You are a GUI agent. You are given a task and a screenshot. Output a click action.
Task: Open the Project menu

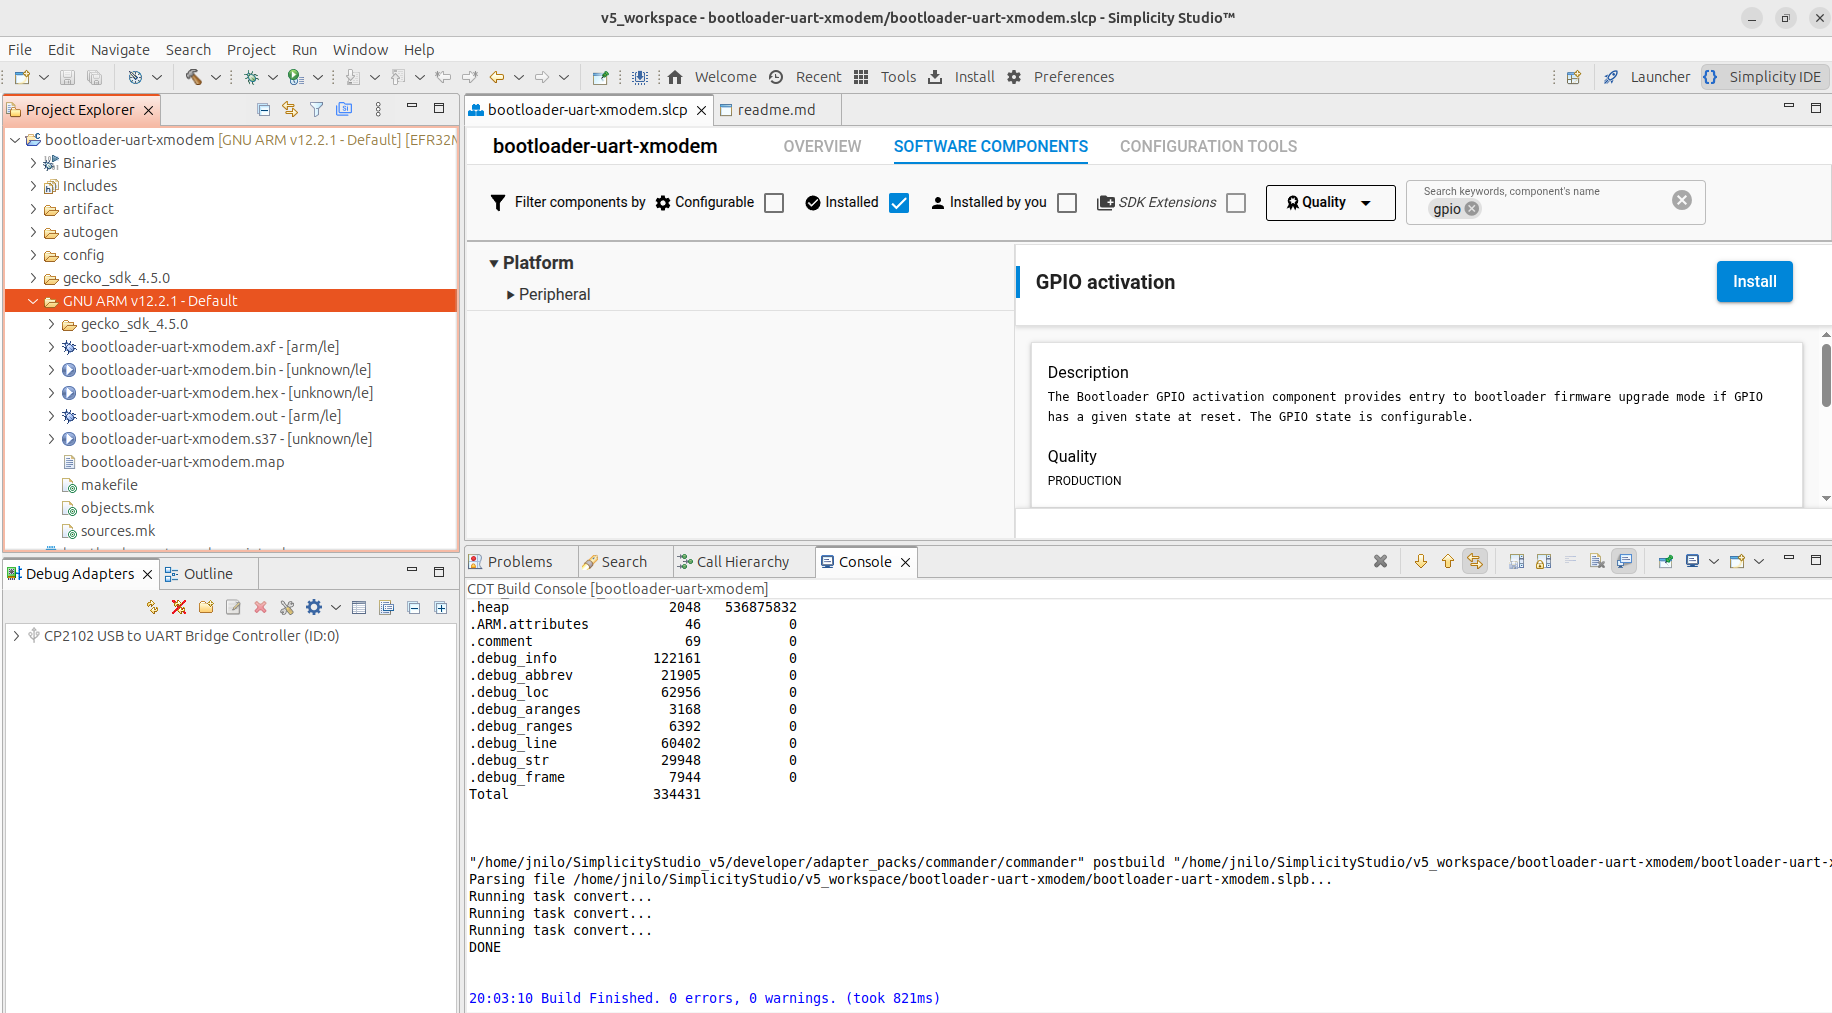click(x=250, y=50)
